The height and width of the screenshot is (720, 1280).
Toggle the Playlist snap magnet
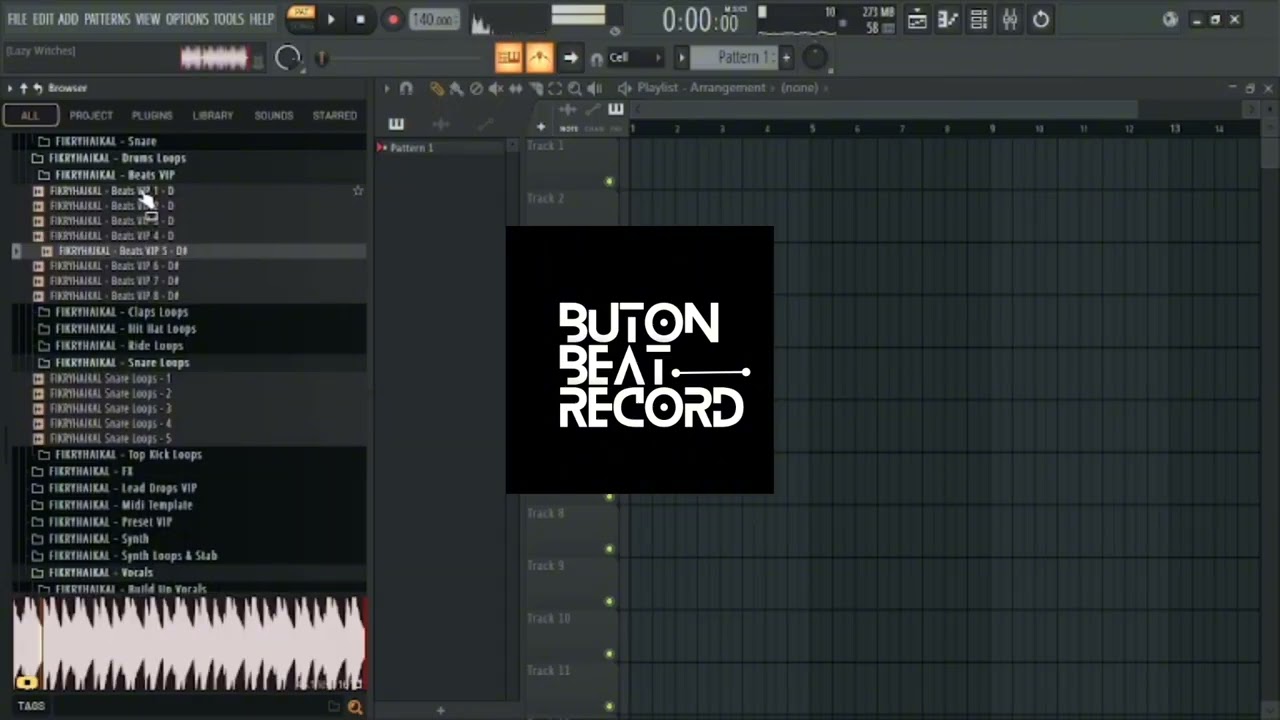click(406, 89)
